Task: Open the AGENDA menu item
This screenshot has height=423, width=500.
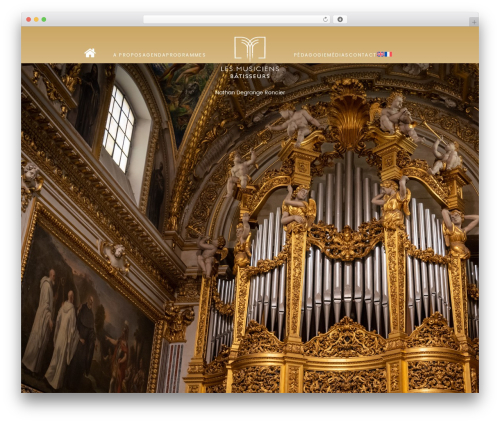Action: click(x=153, y=55)
